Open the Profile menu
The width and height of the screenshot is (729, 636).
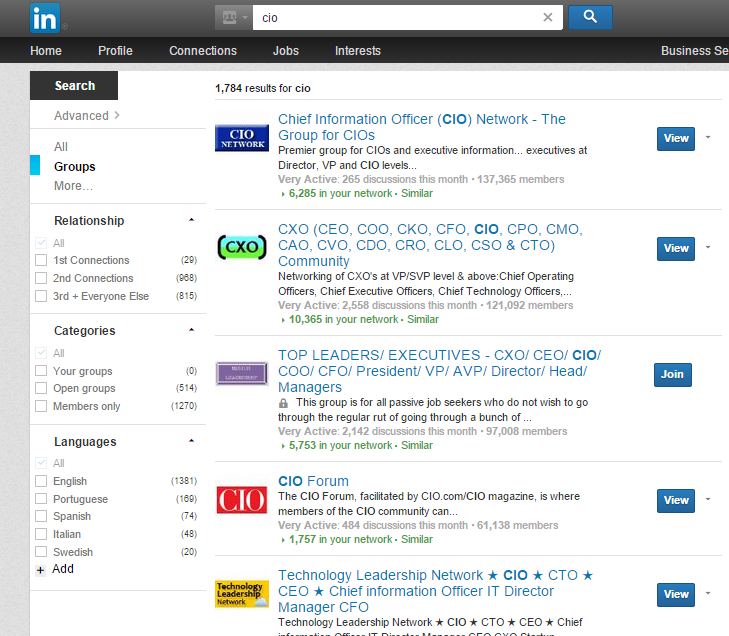pyautogui.click(x=115, y=51)
